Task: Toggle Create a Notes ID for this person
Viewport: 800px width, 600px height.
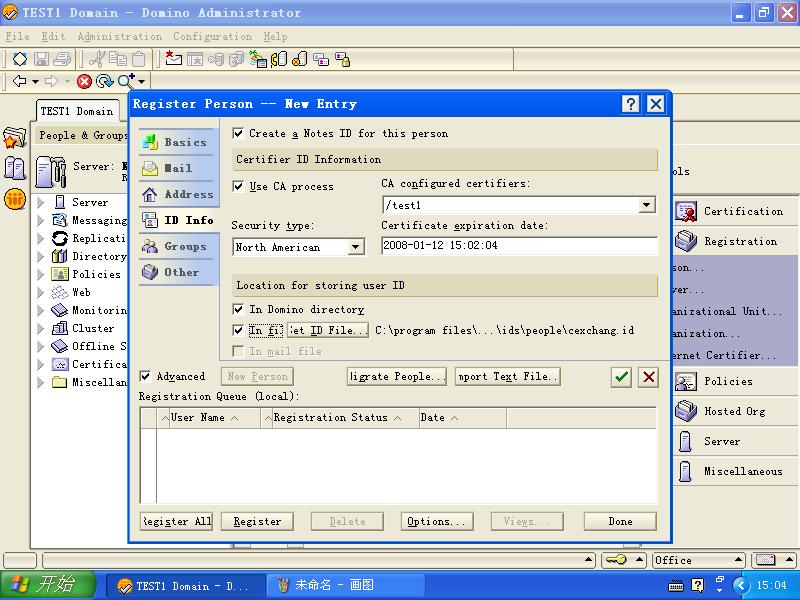Action: [x=238, y=134]
